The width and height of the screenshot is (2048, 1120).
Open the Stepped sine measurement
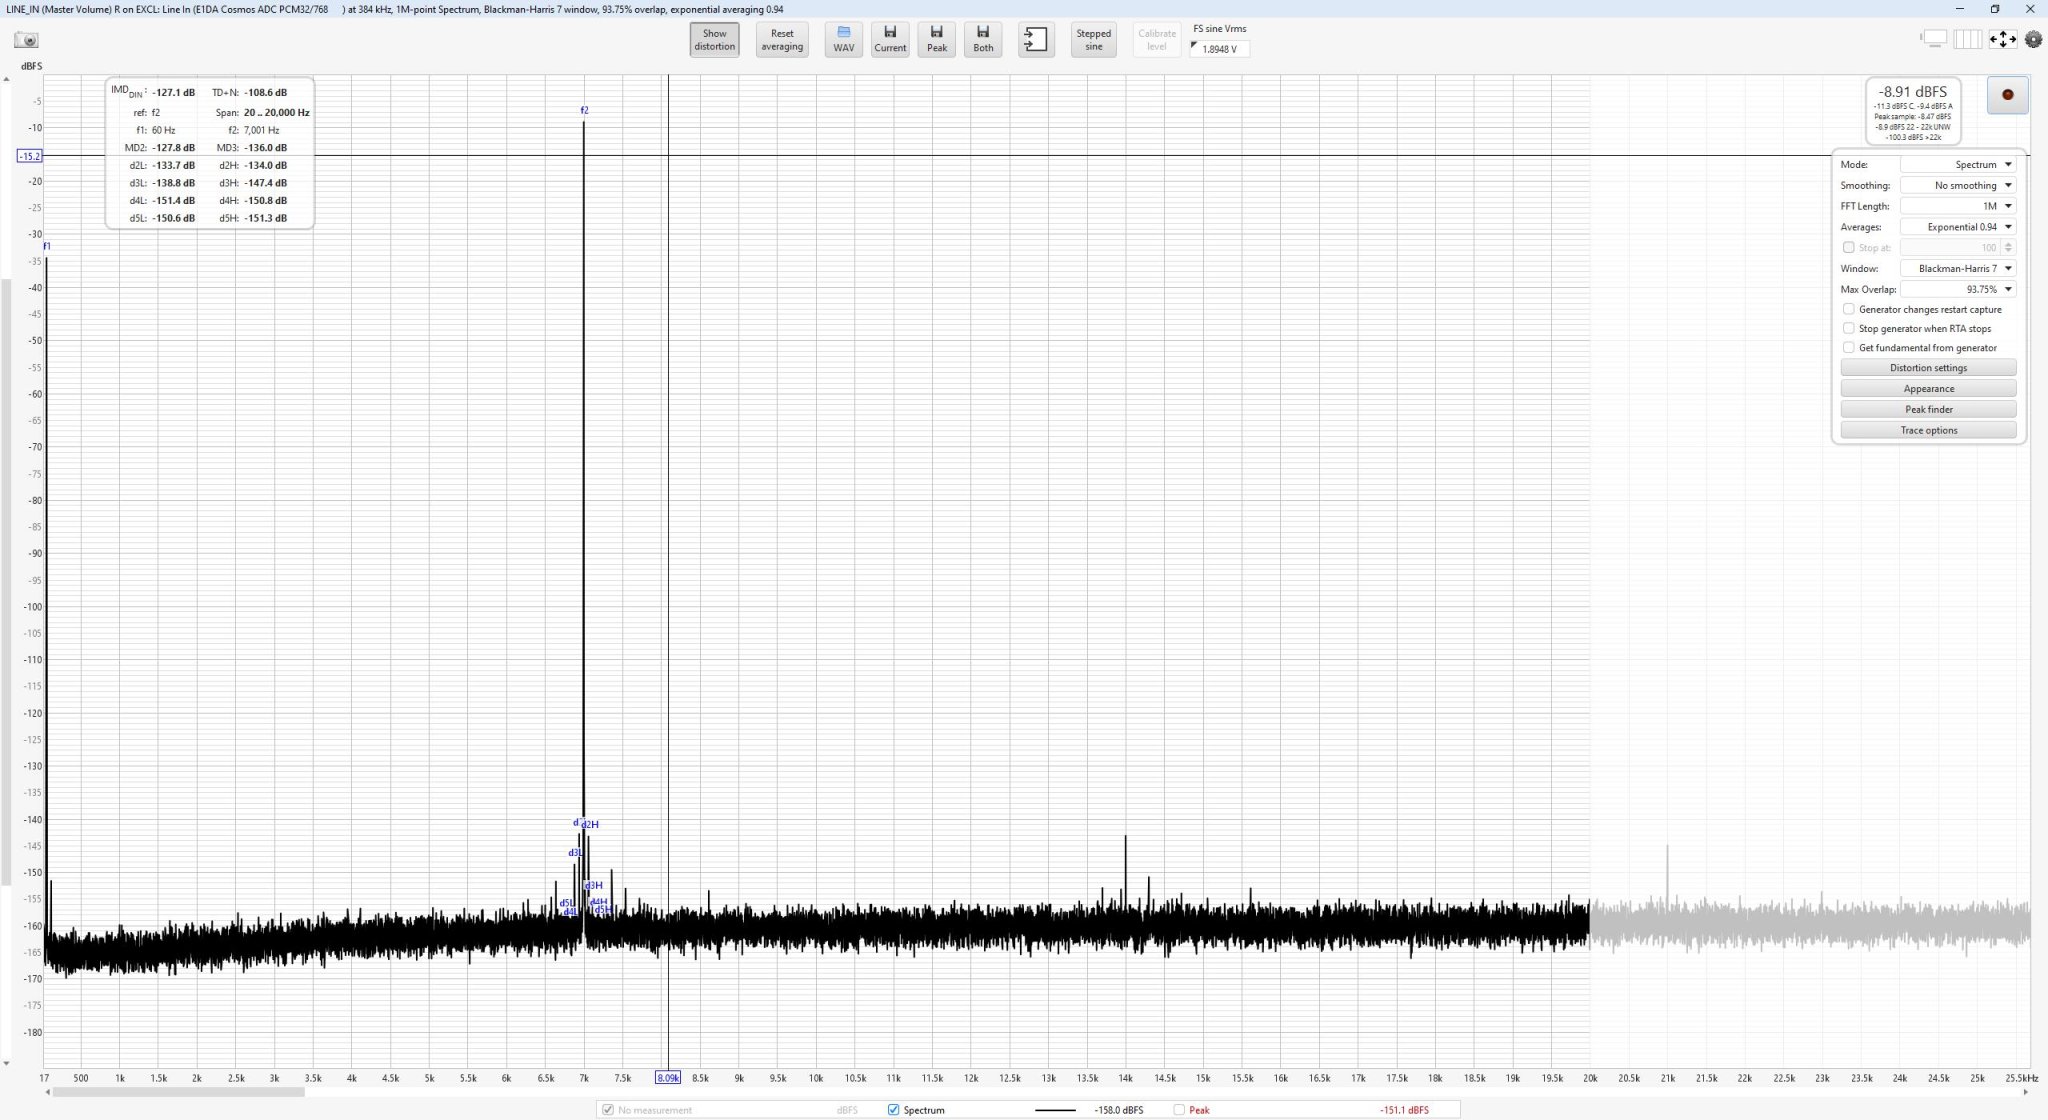pos(1093,40)
